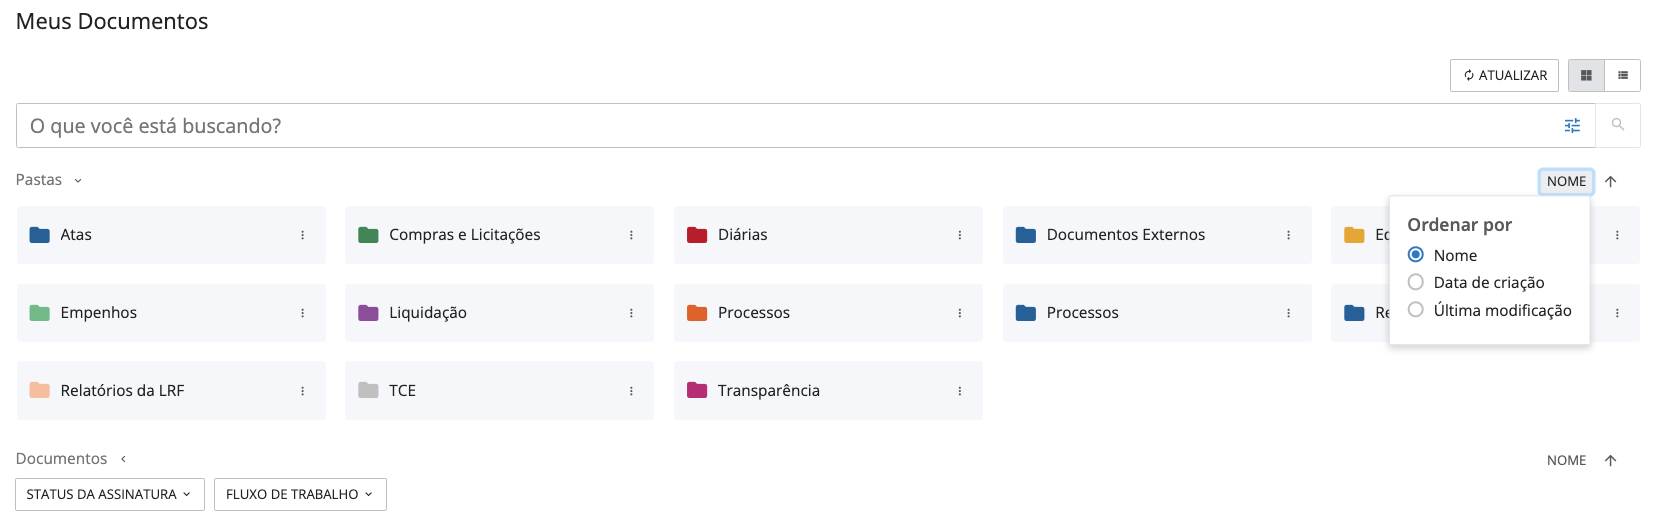
Task: Choose Última modificação sort option
Action: coord(1416,310)
